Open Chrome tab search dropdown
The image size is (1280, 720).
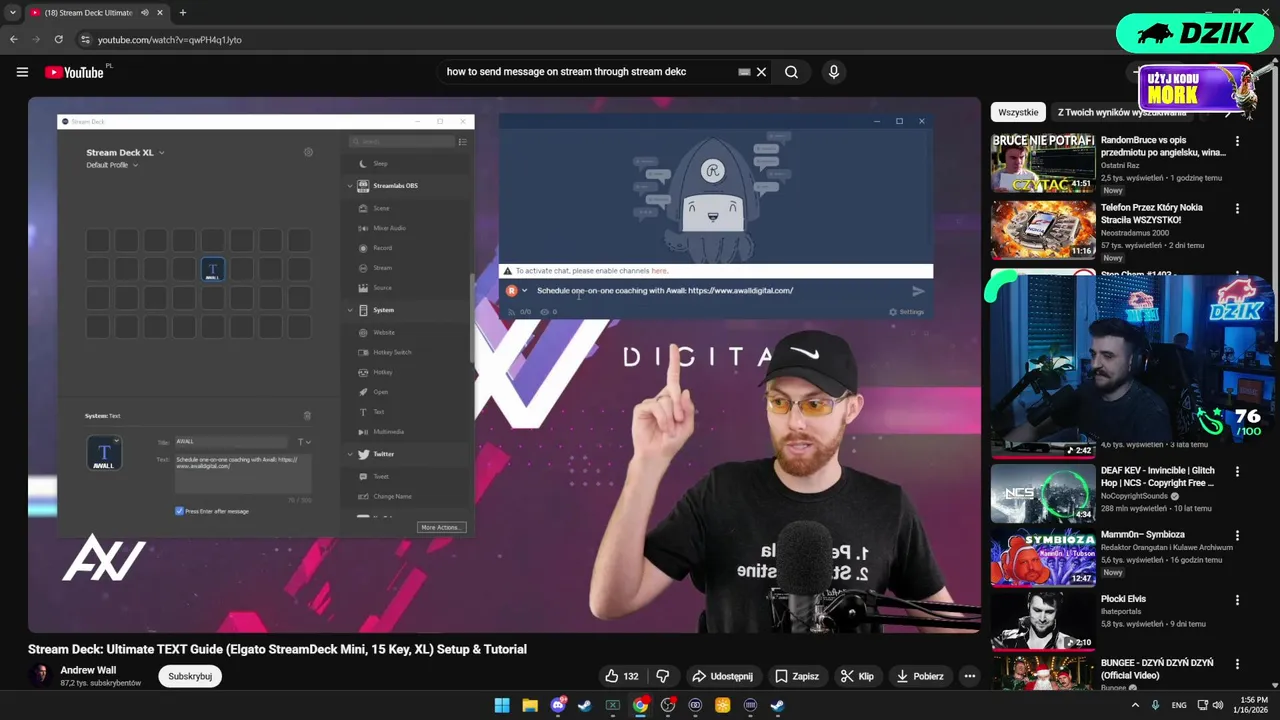[x=13, y=13]
